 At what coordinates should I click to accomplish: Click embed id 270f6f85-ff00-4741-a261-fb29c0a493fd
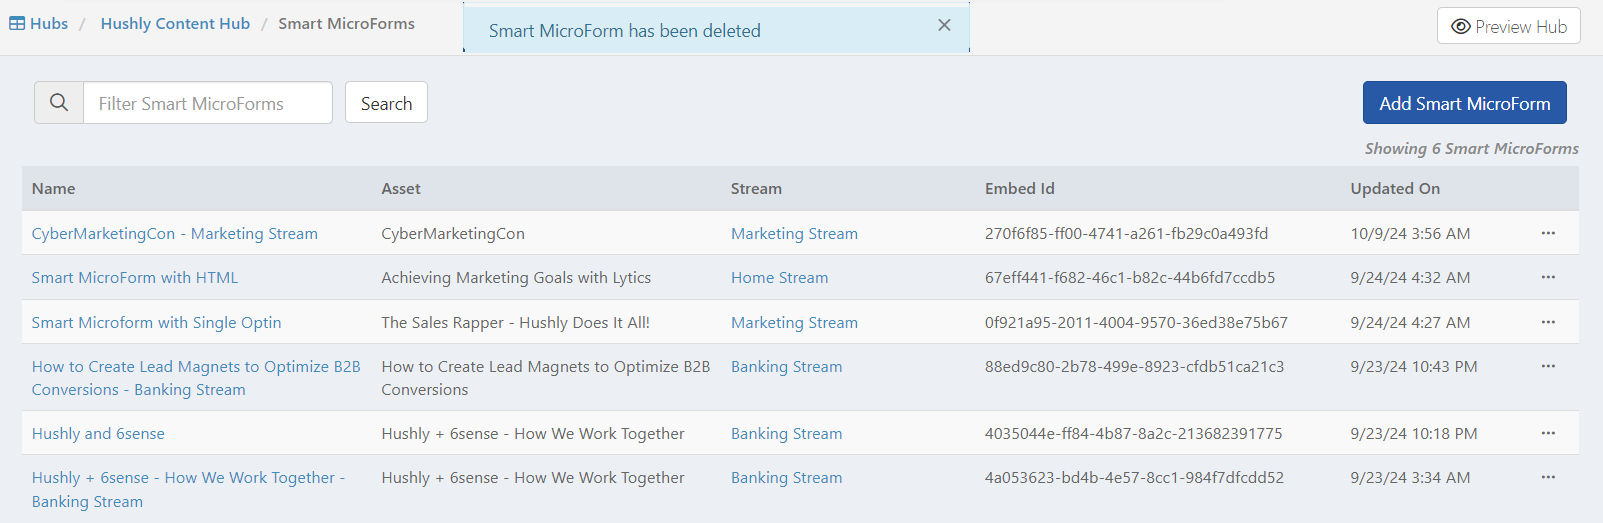pos(1126,234)
